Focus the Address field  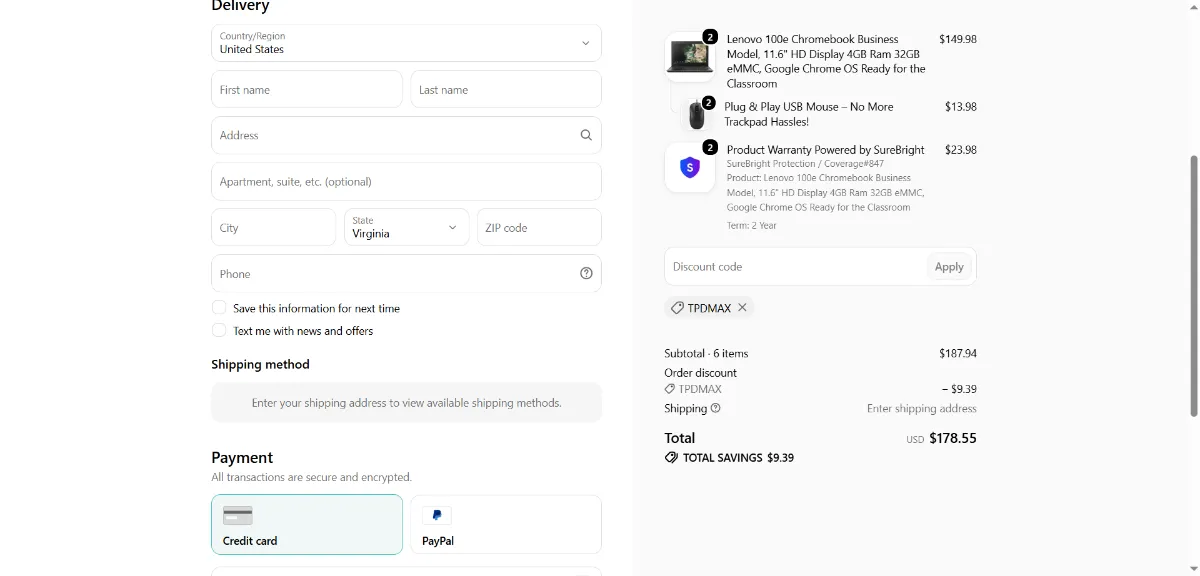click(x=406, y=135)
